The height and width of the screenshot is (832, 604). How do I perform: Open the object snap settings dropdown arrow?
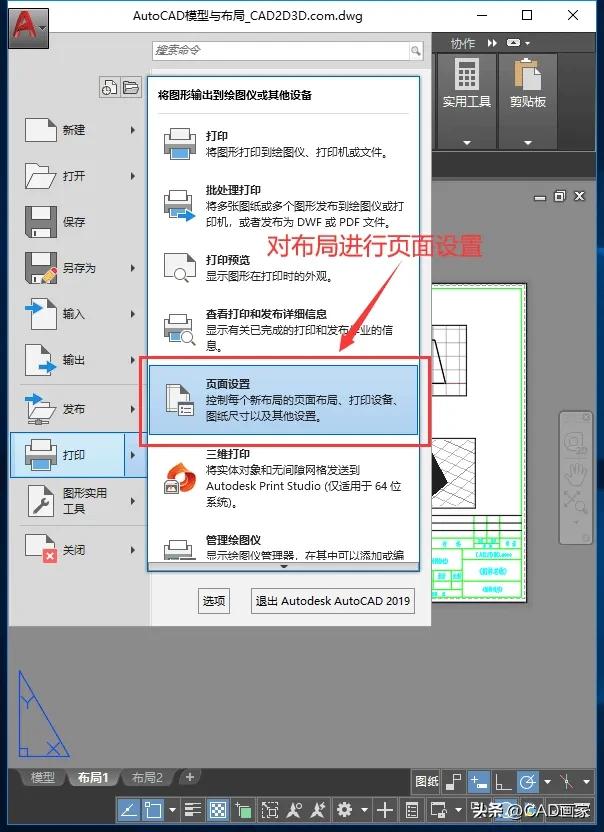click(172, 810)
